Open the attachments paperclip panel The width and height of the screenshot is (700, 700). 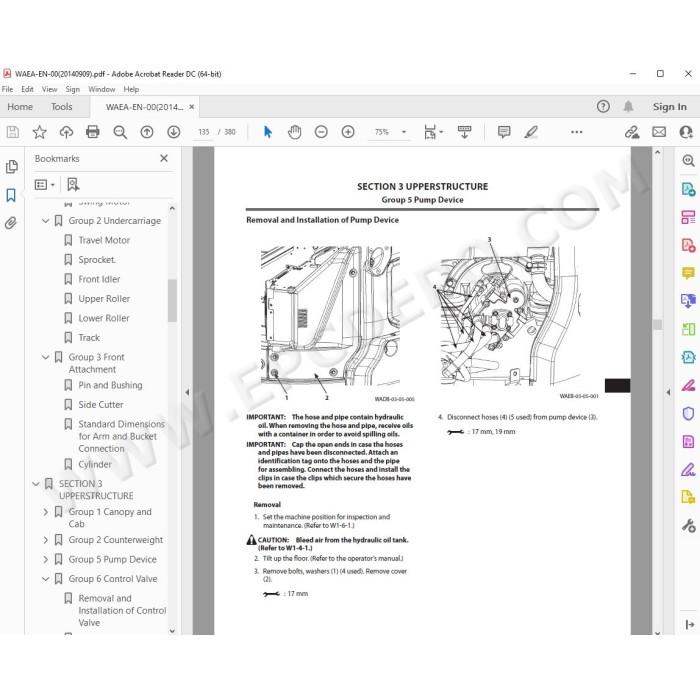click(11, 222)
